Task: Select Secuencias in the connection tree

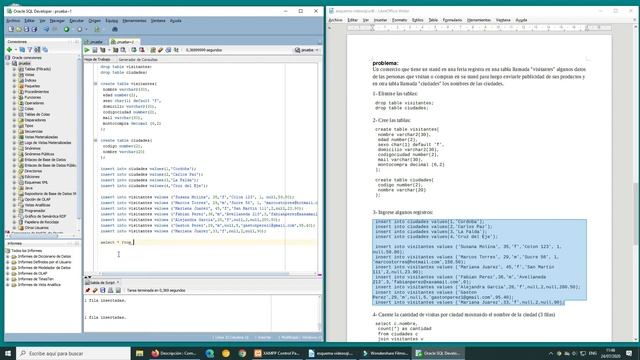Action: [33, 131]
